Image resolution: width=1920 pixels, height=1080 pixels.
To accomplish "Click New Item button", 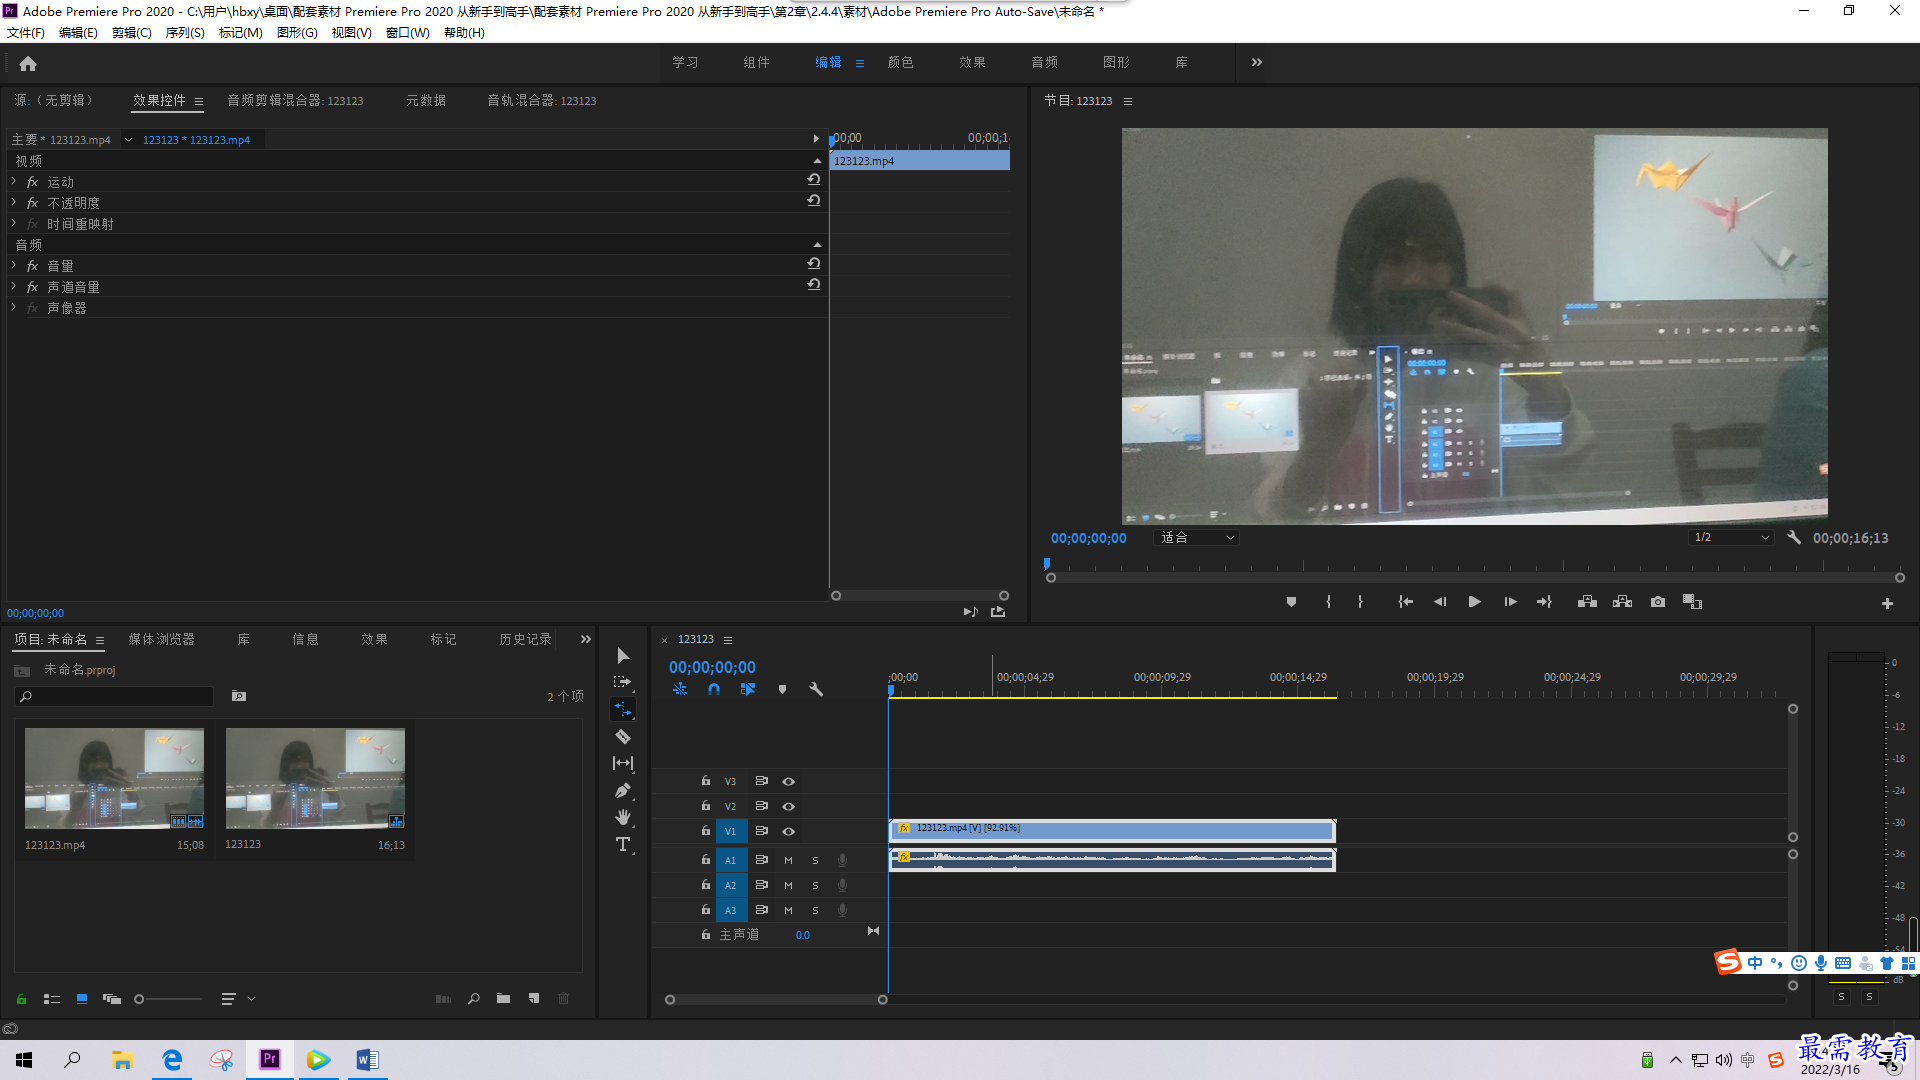I will click(x=534, y=998).
